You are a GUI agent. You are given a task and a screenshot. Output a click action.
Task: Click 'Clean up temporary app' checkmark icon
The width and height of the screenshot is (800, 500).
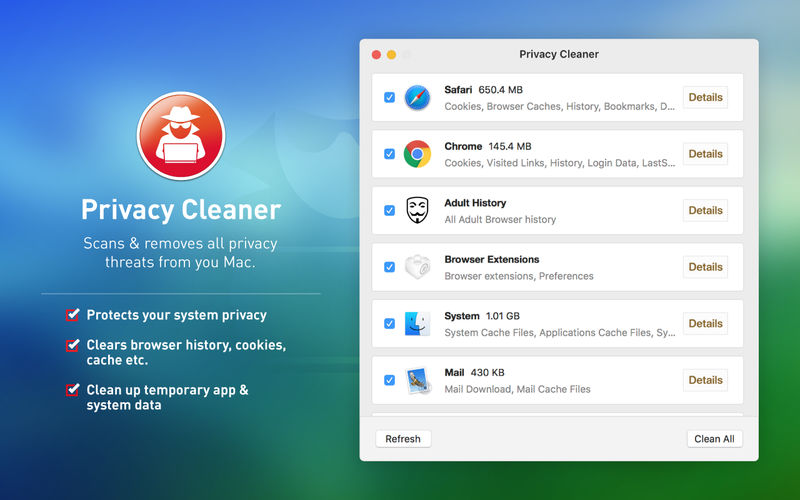tap(72, 390)
